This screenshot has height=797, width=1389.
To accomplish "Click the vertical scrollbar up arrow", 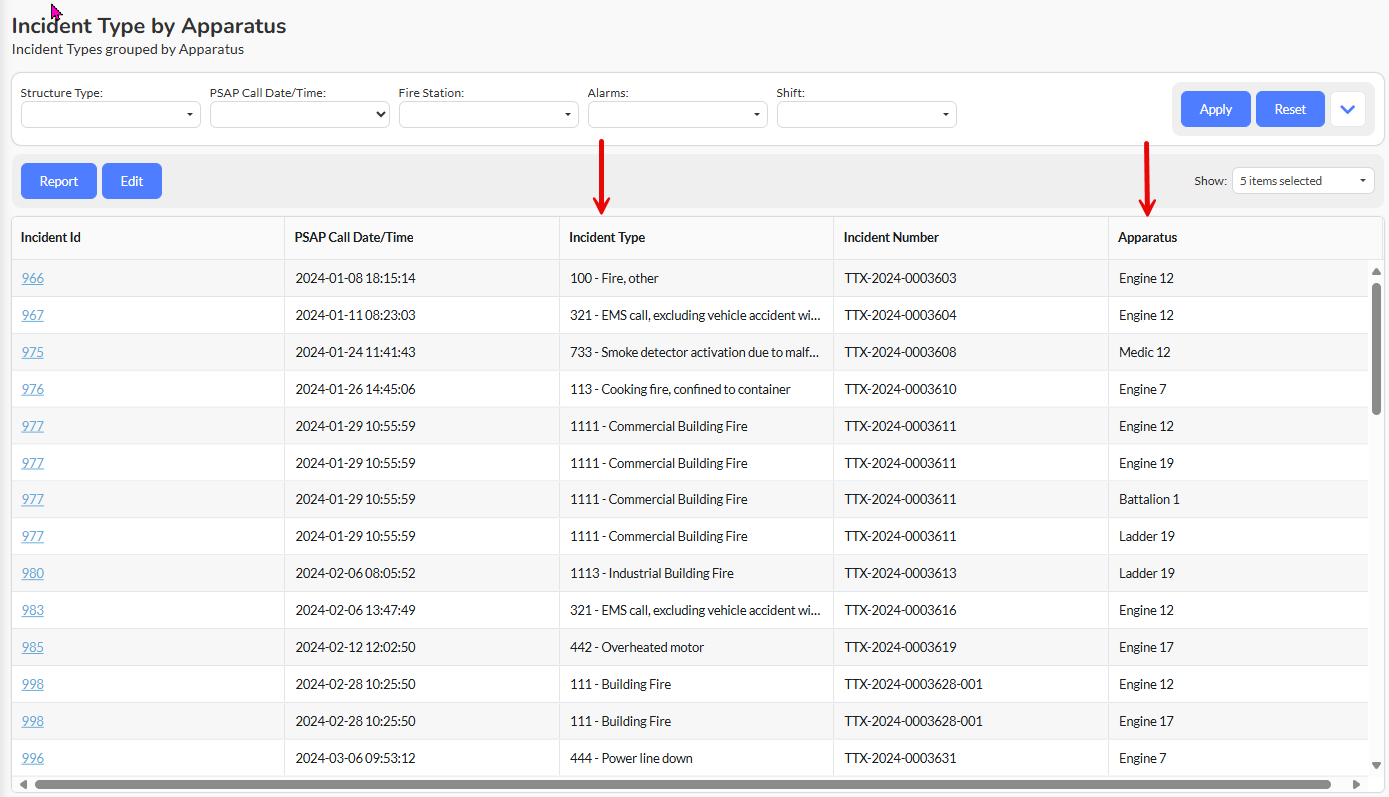I will tap(1376, 272).
